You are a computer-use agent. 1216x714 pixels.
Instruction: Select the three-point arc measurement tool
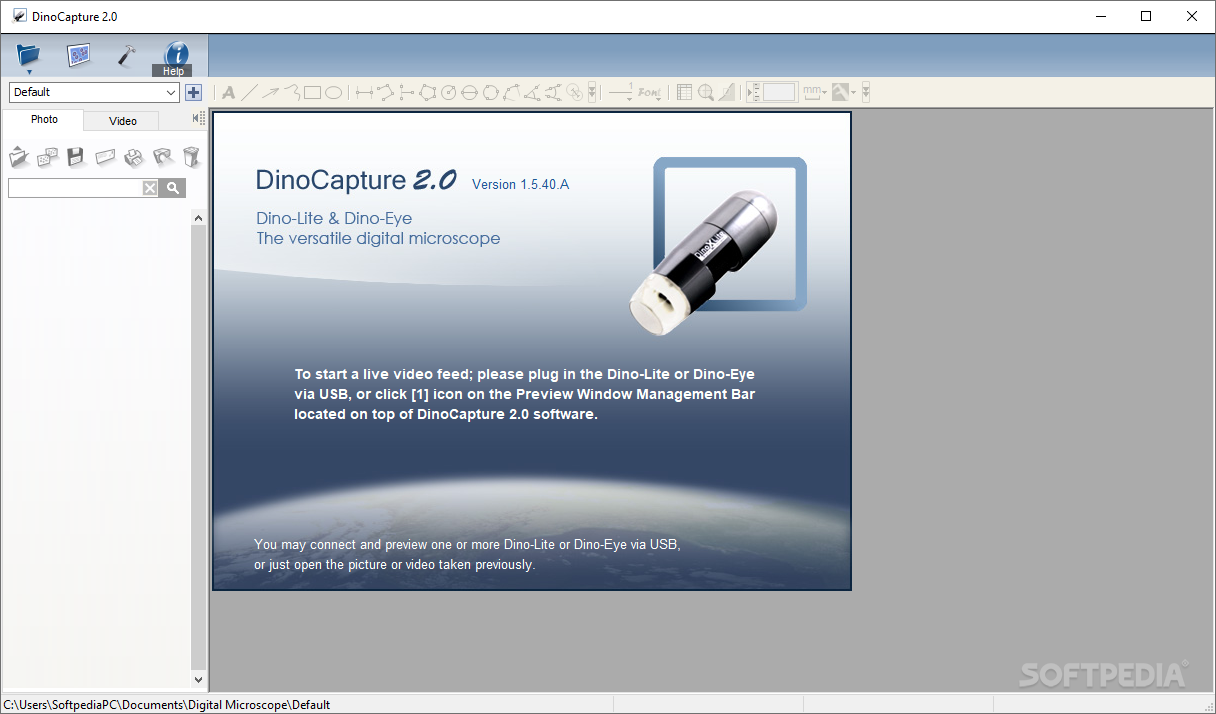511,92
